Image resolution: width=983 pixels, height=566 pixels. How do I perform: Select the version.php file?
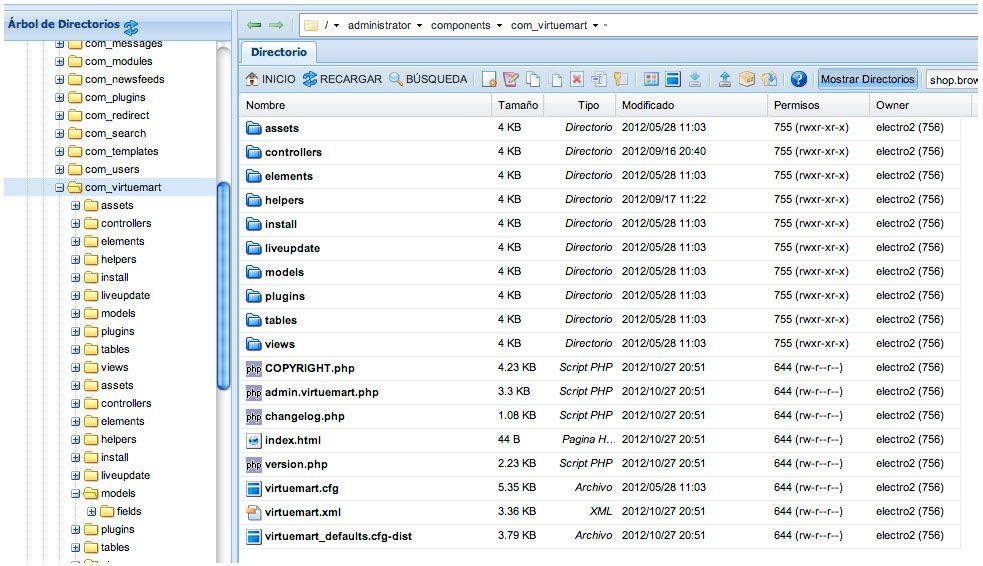click(x=296, y=464)
